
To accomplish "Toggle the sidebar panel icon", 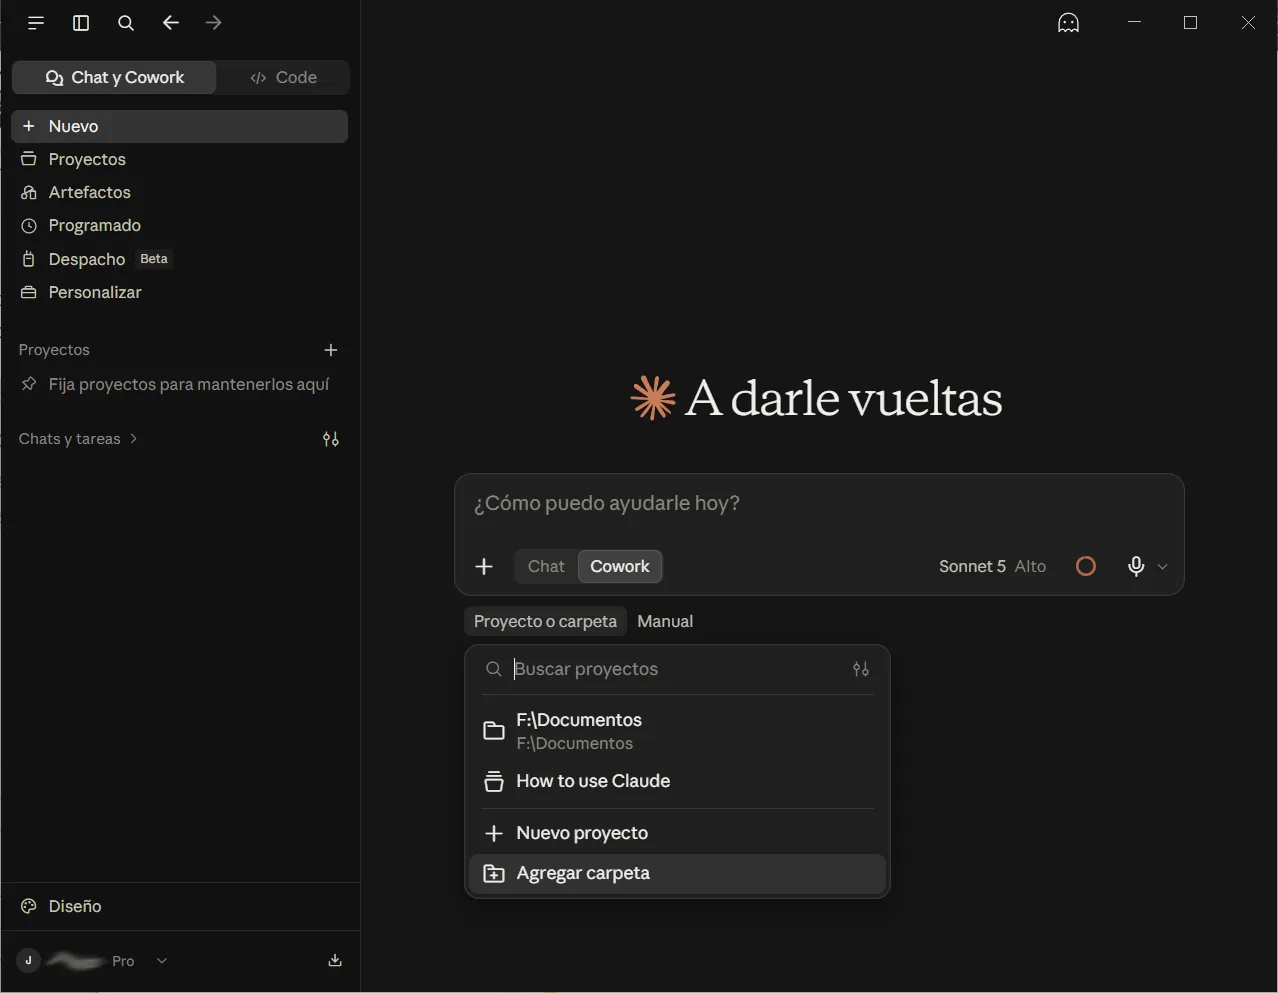I will (81, 23).
